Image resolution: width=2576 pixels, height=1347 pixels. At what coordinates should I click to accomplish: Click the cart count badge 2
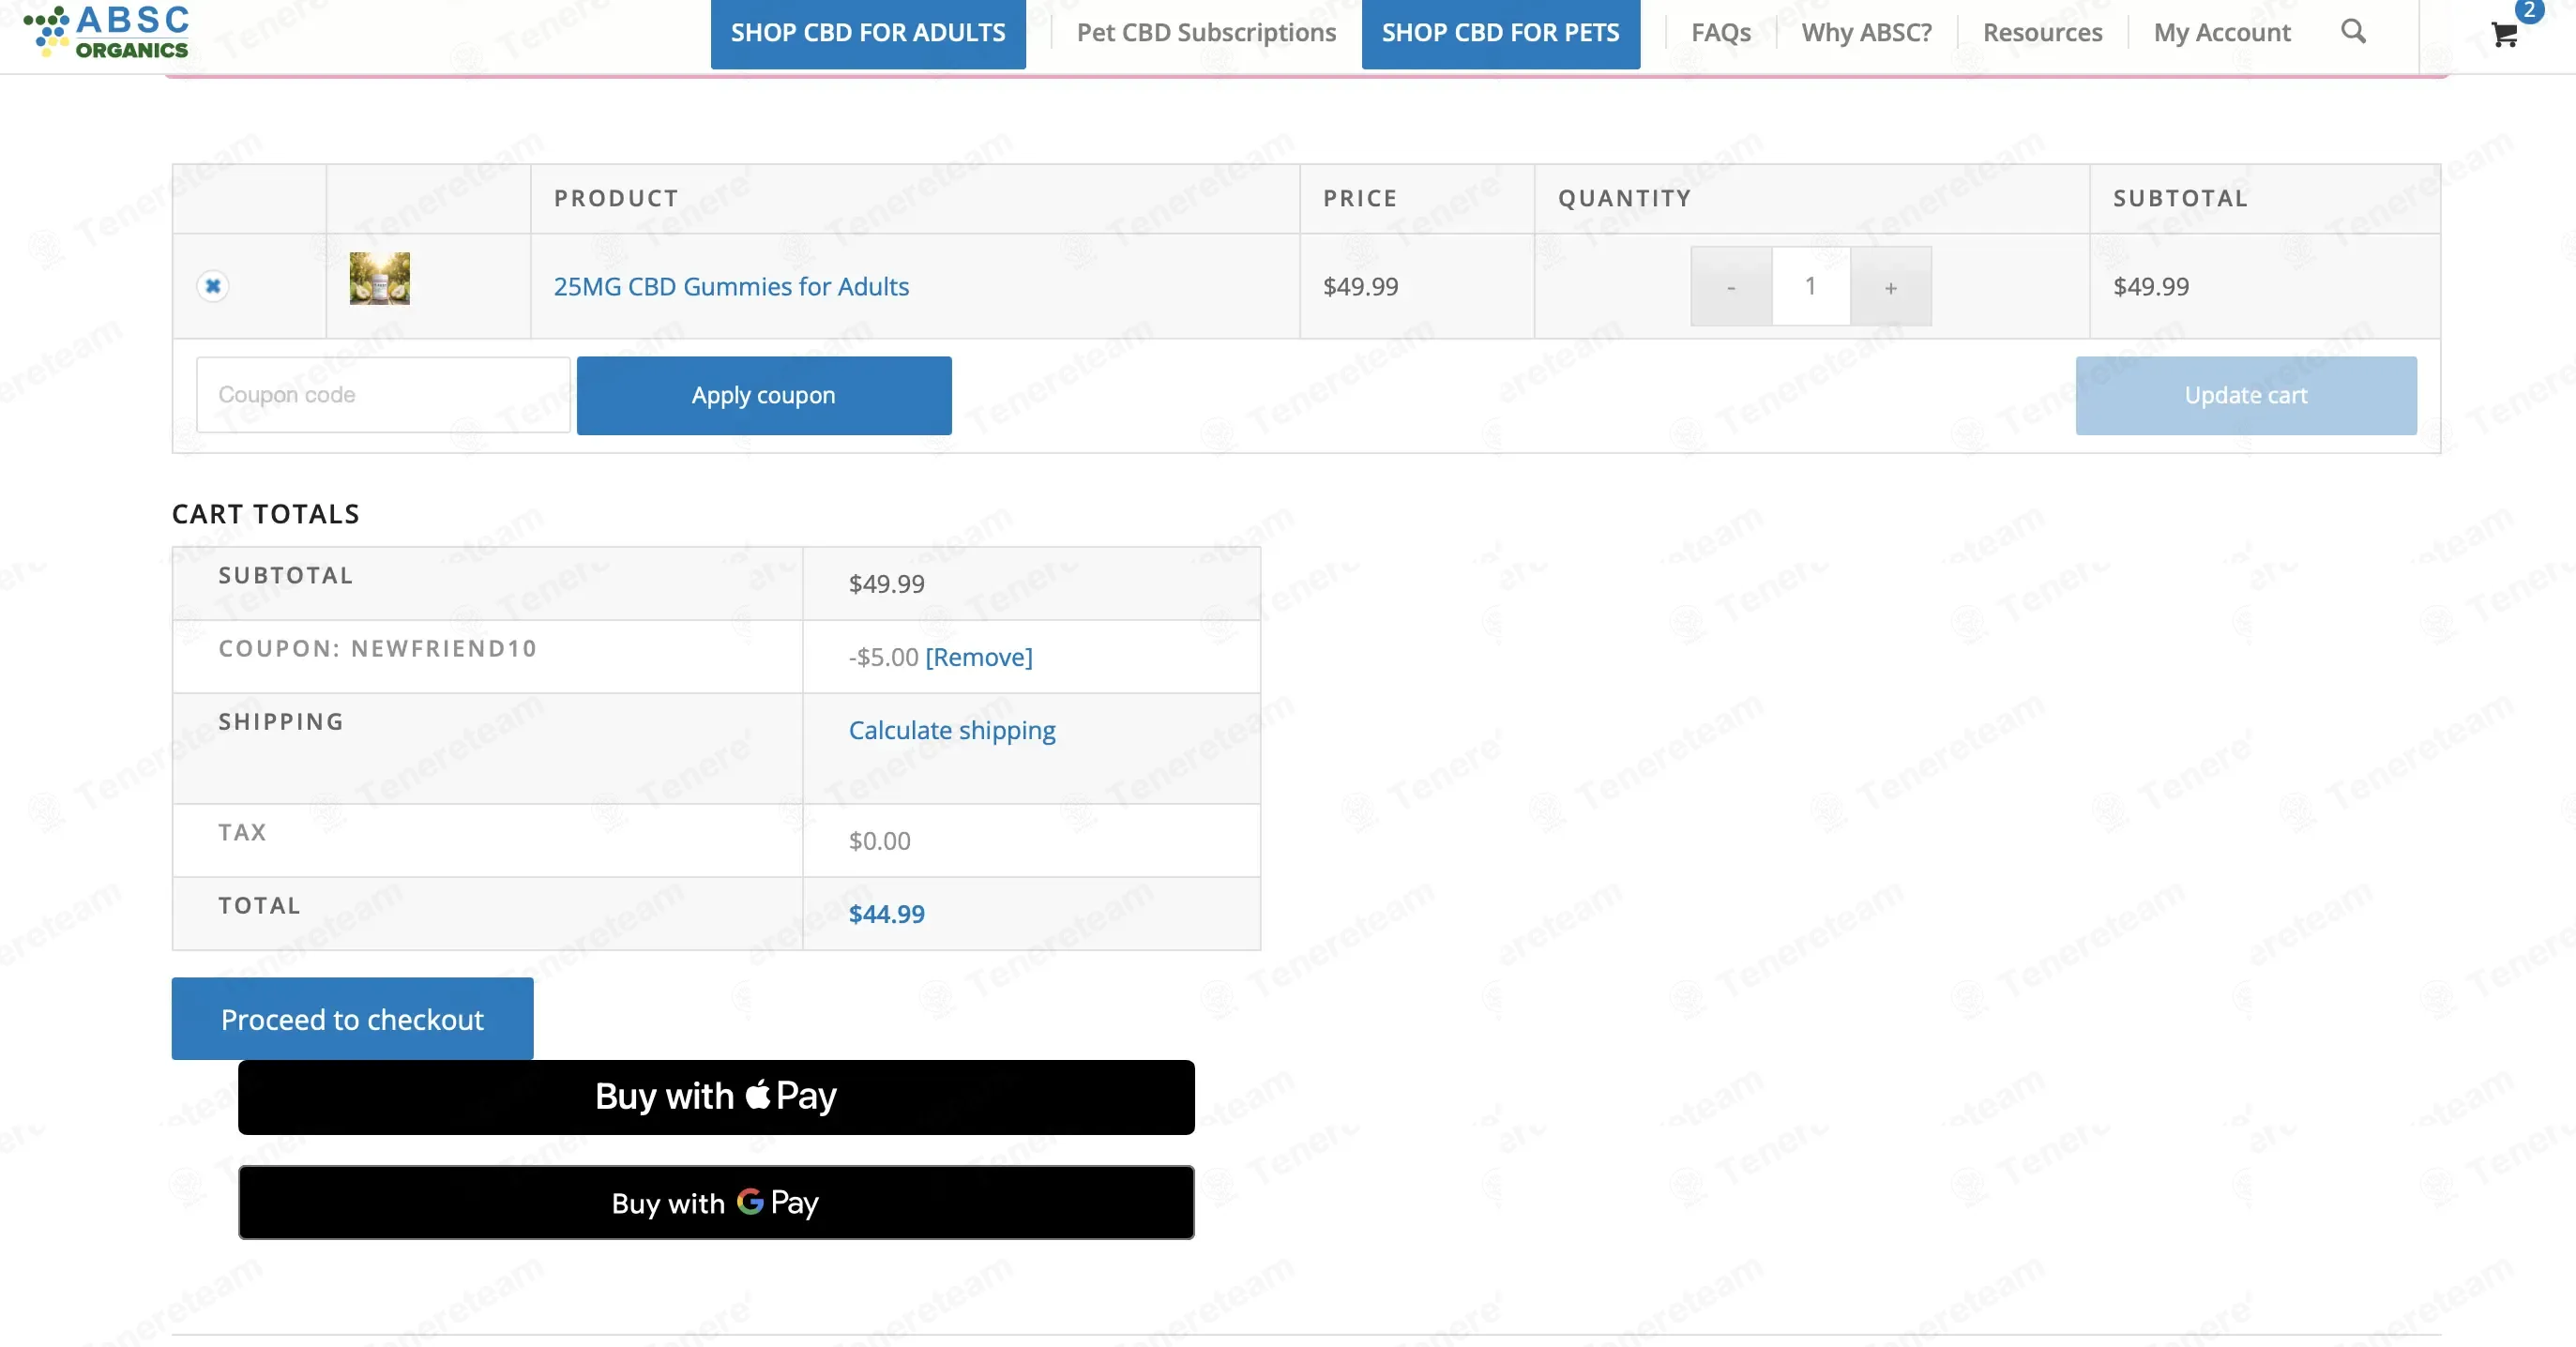pyautogui.click(x=2529, y=10)
